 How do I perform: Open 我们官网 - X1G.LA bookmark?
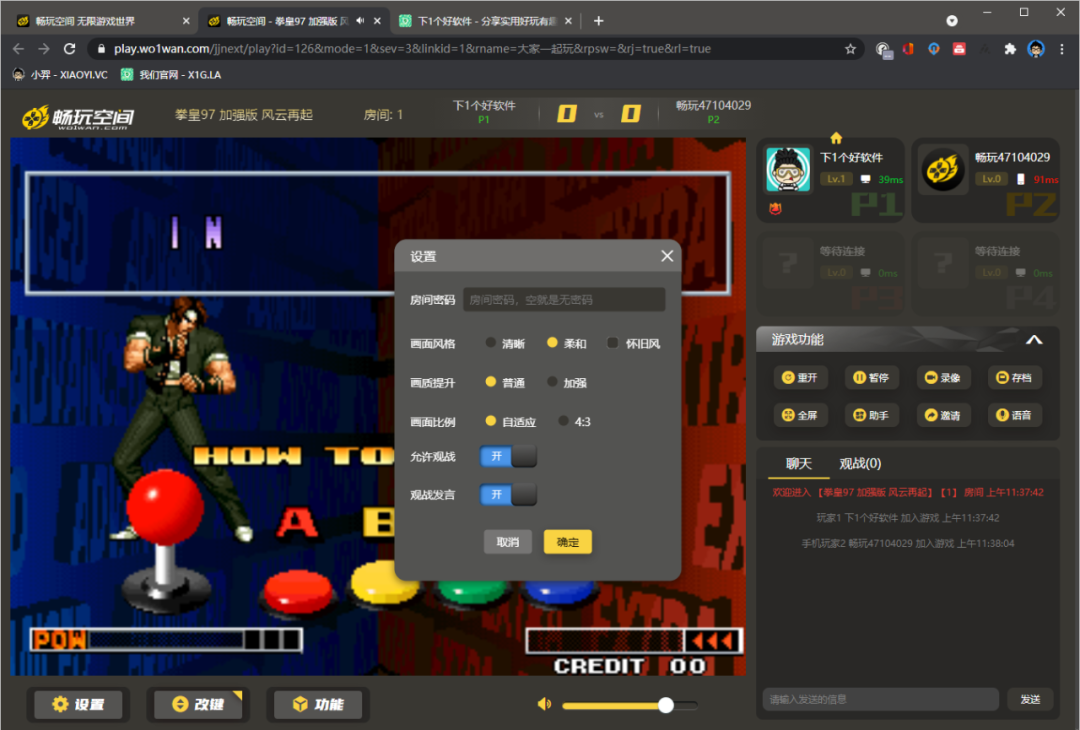(171, 74)
